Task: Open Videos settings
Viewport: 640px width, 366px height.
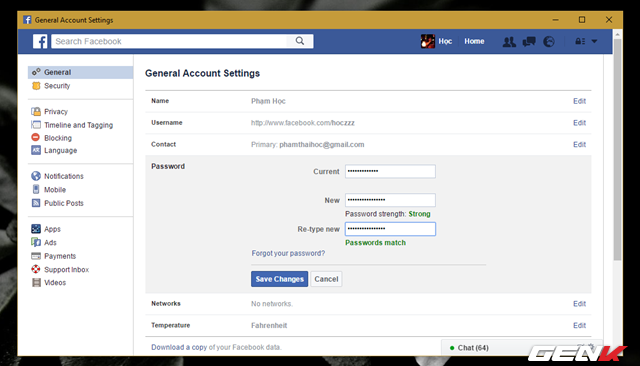Action: click(55, 282)
